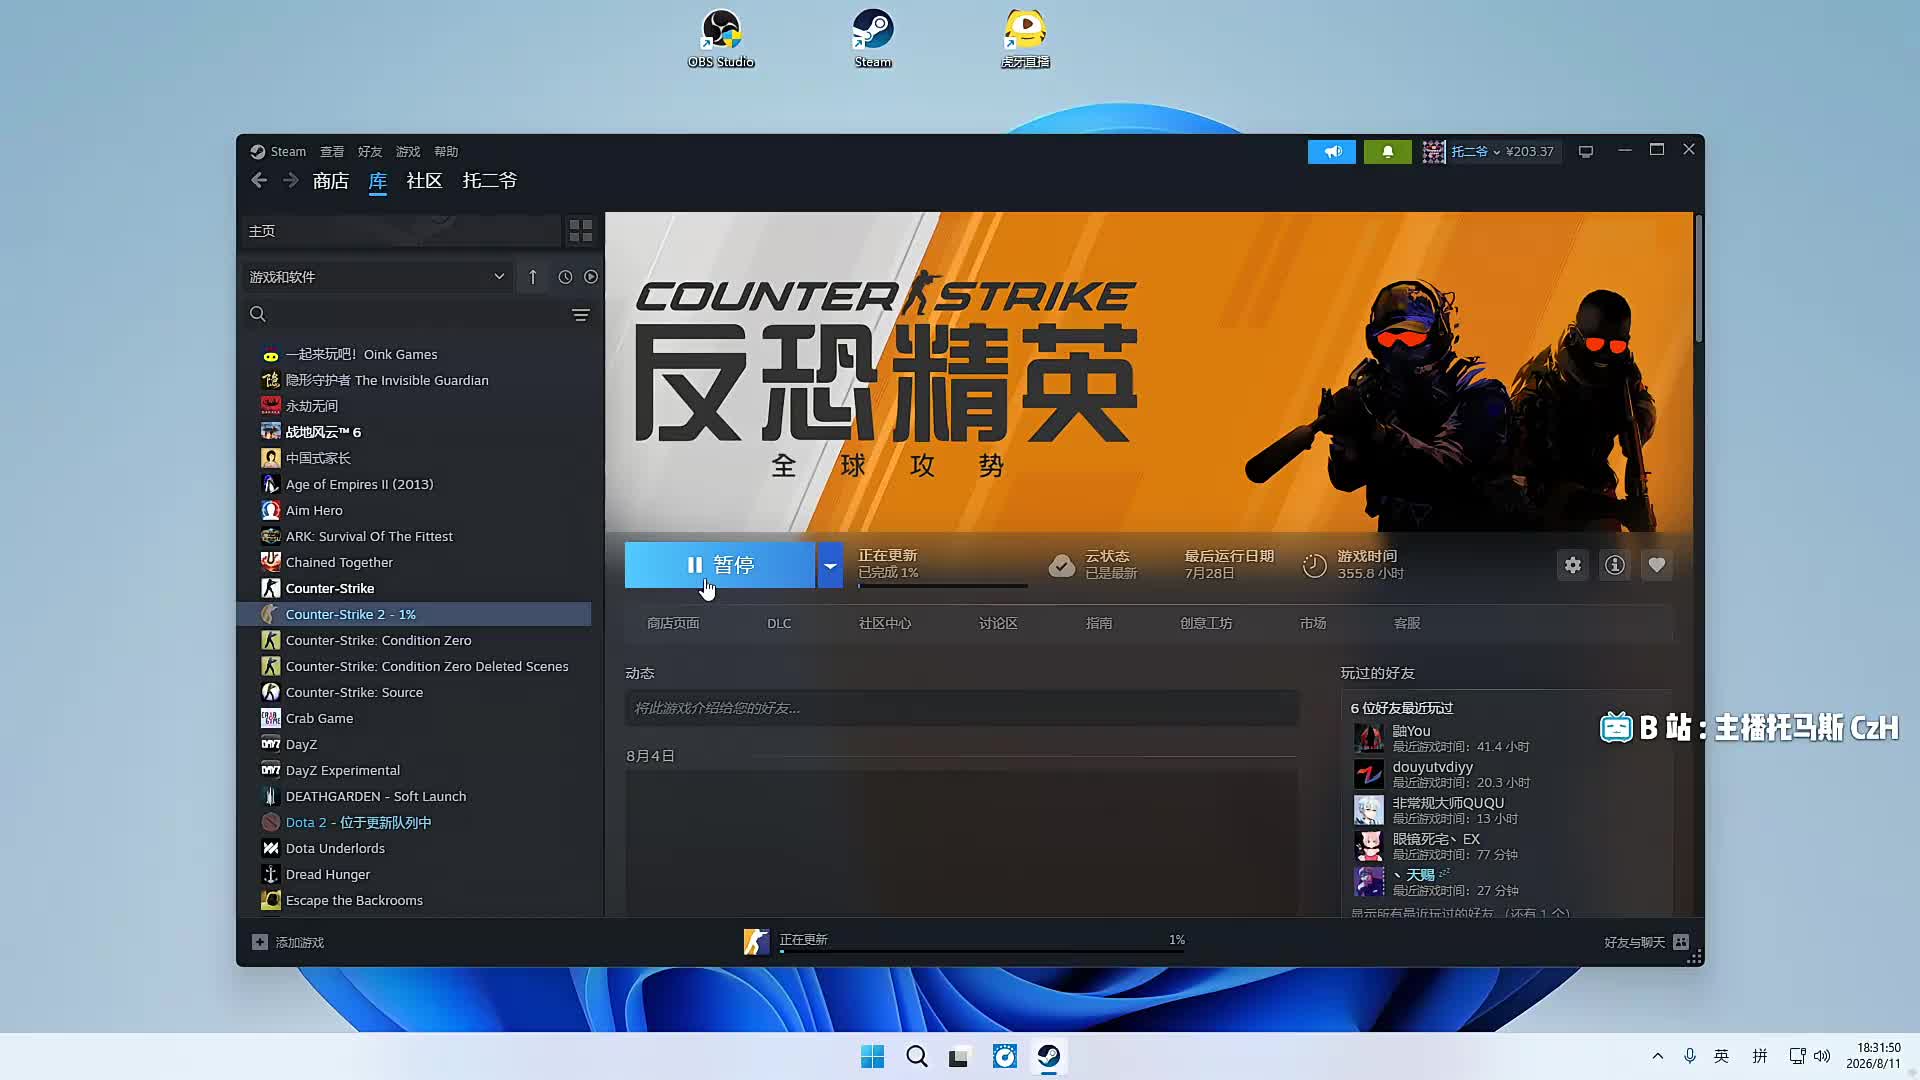Click the add game plus icon
The image size is (1920, 1080).
point(260,942)
